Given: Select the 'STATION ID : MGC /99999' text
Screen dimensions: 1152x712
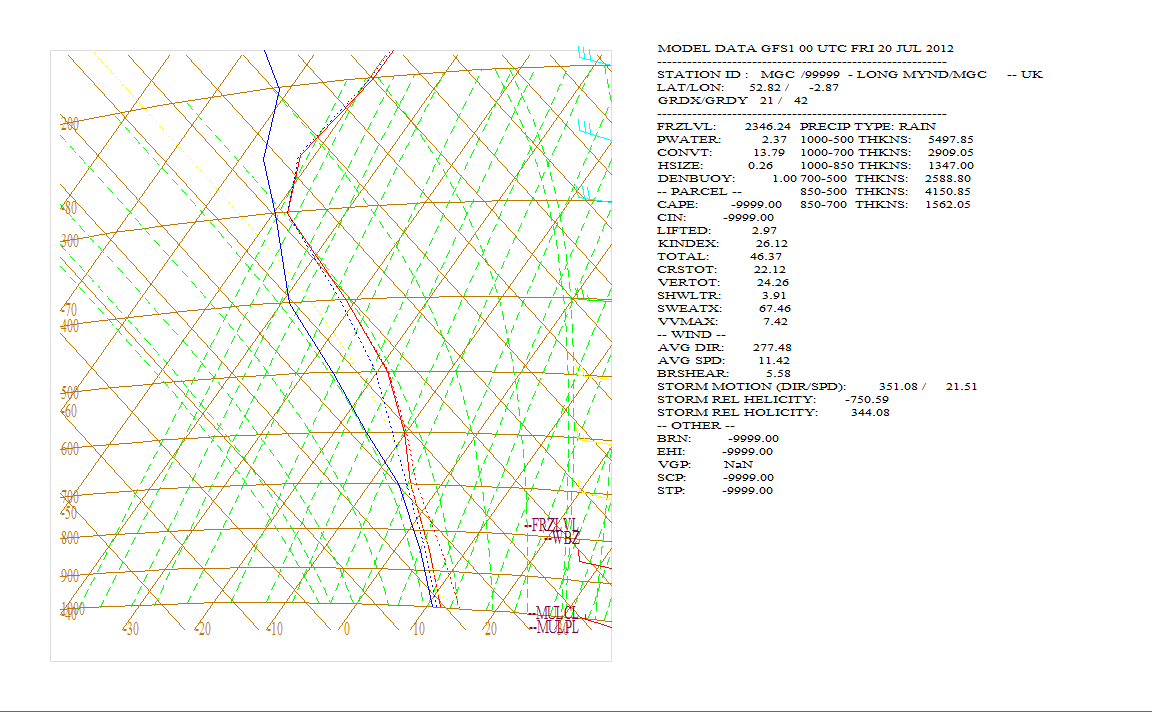Looking at the screenshot, I should [748, 74].
